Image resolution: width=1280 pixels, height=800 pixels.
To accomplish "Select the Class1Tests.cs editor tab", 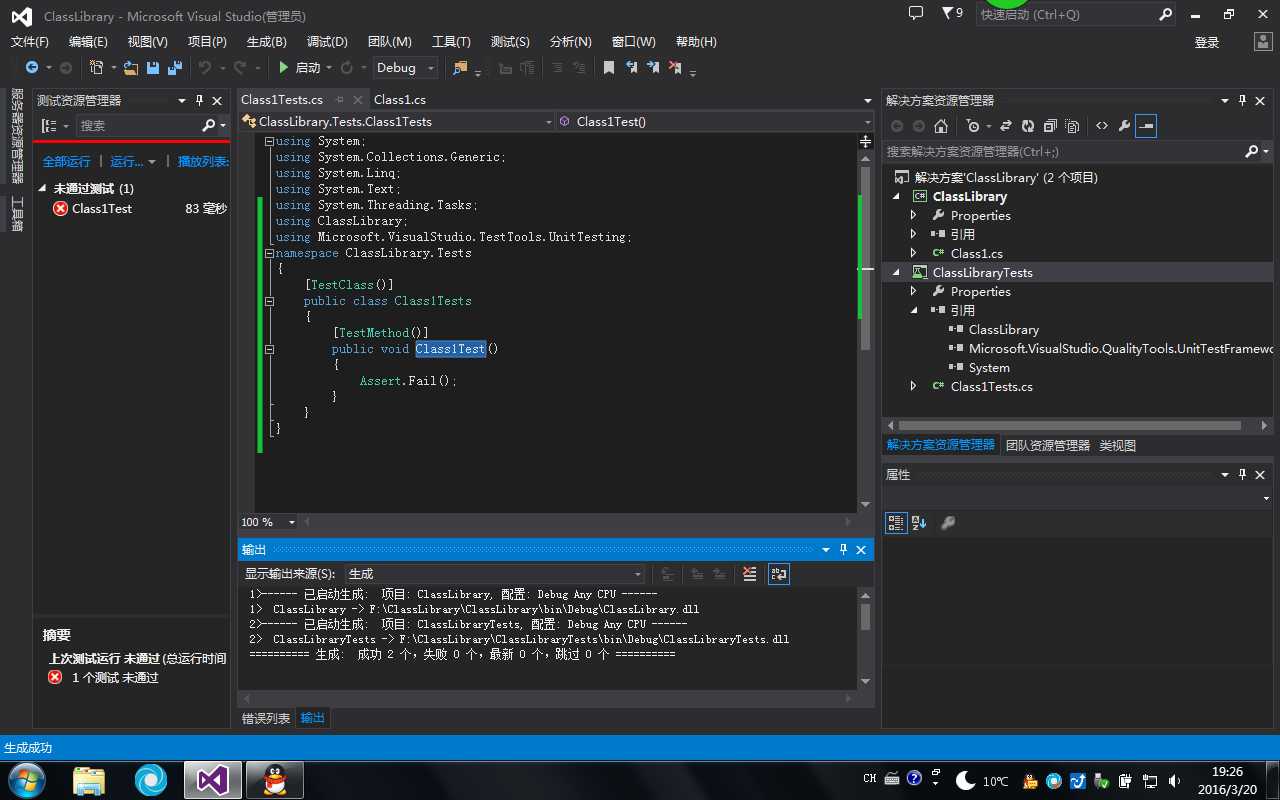I will click(x=282, y=99).
